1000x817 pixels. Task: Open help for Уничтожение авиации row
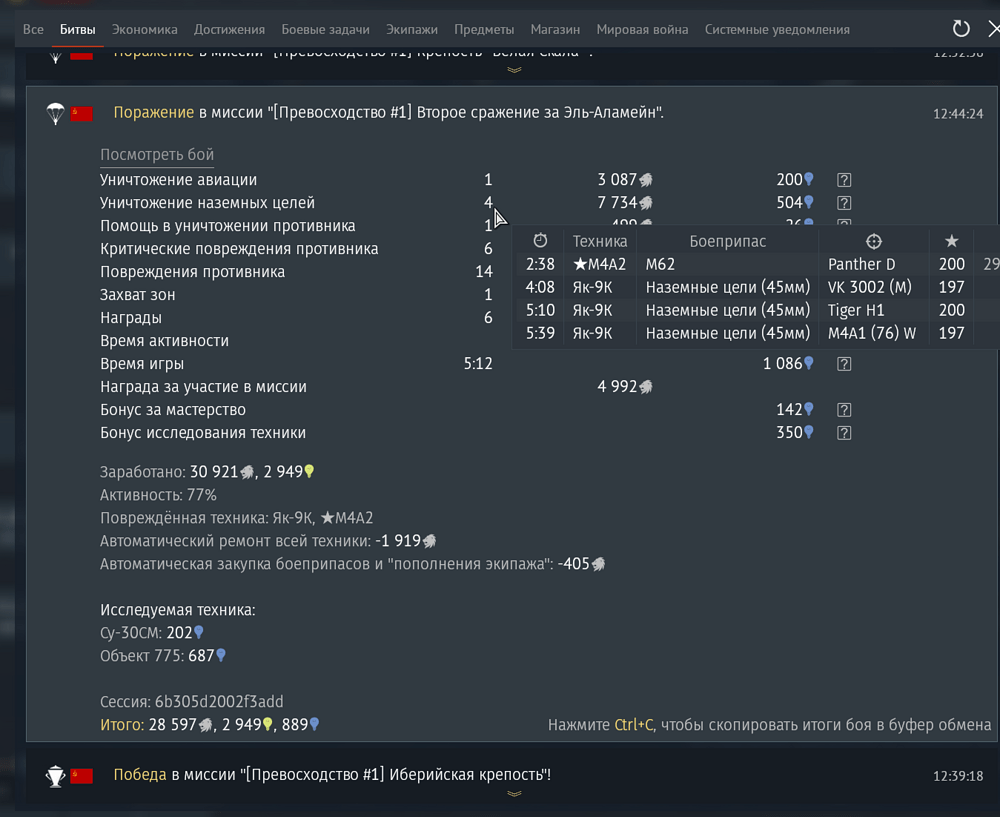click(844, 180)
